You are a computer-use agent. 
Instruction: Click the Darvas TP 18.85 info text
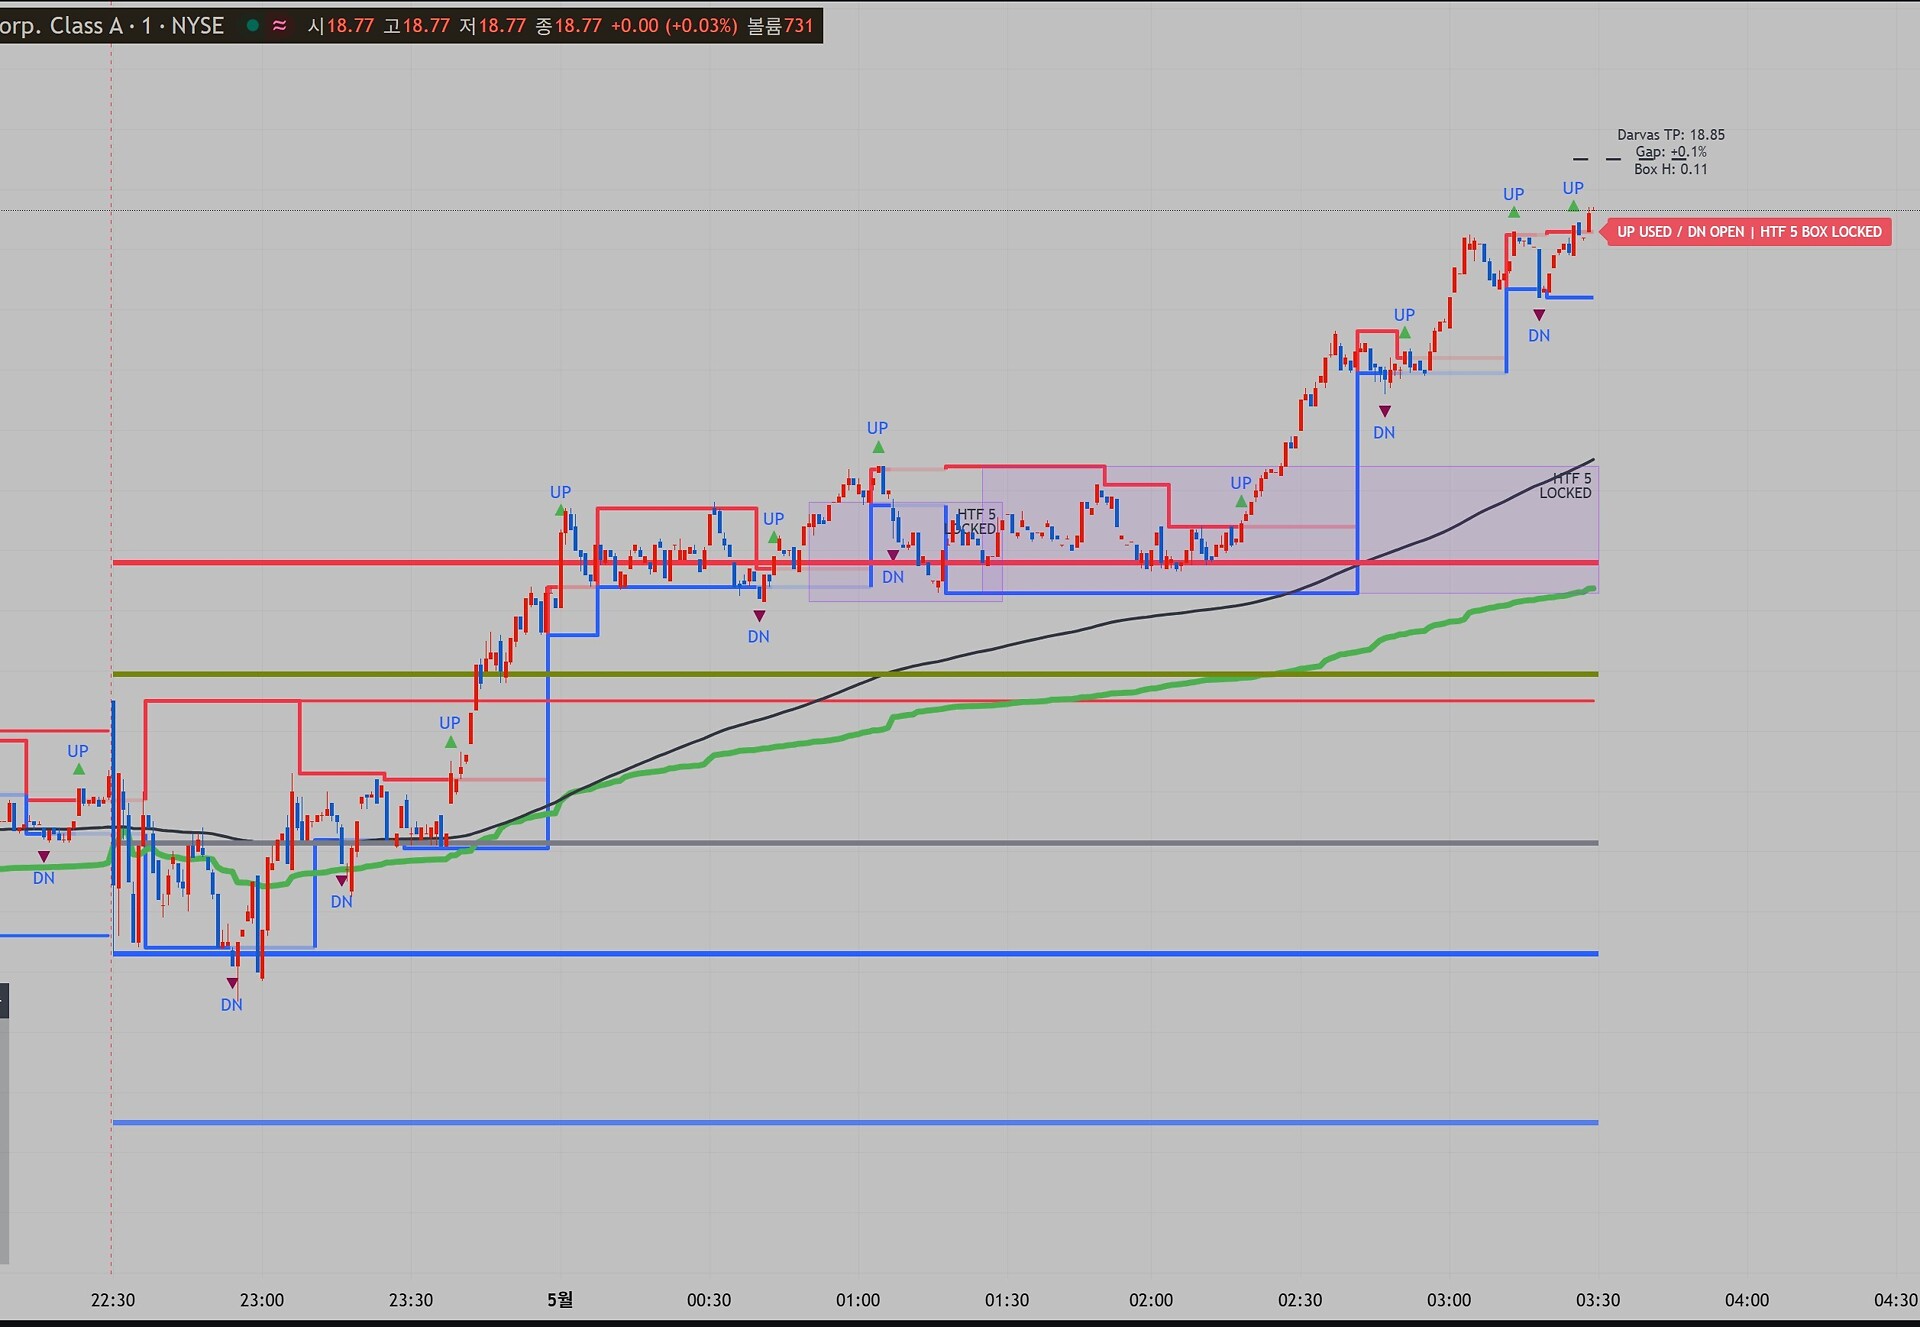(1671, 134)
